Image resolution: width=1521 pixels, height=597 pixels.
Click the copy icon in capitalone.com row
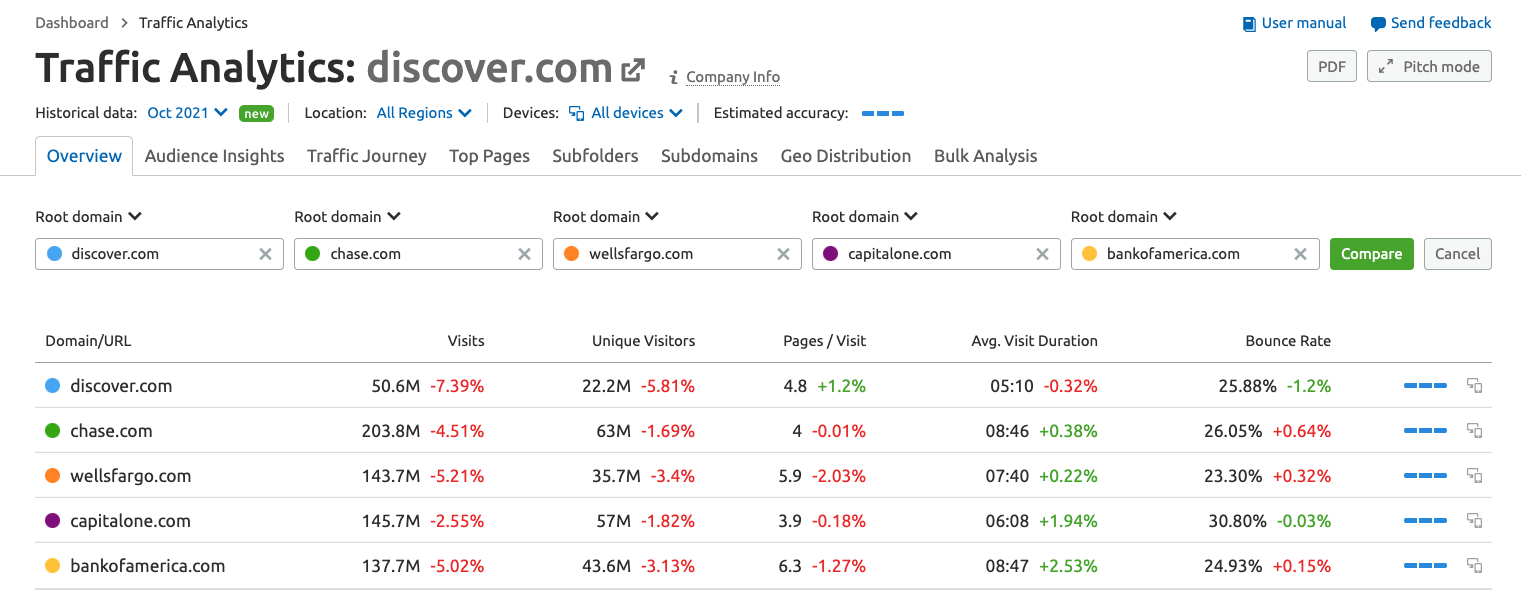click(1474, 520)
